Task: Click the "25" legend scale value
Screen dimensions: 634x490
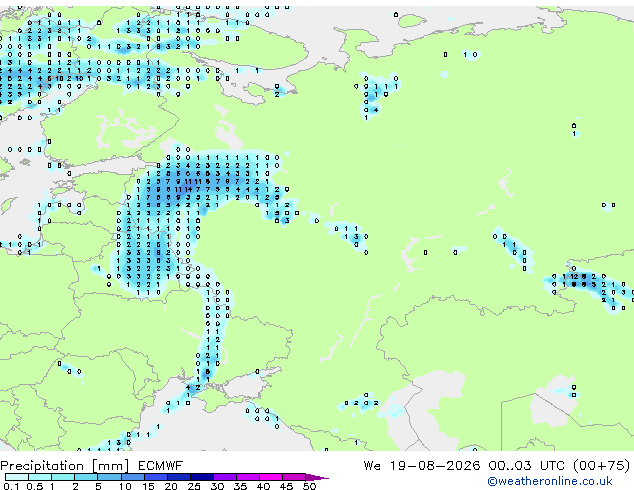Action: tap(194, 486)
